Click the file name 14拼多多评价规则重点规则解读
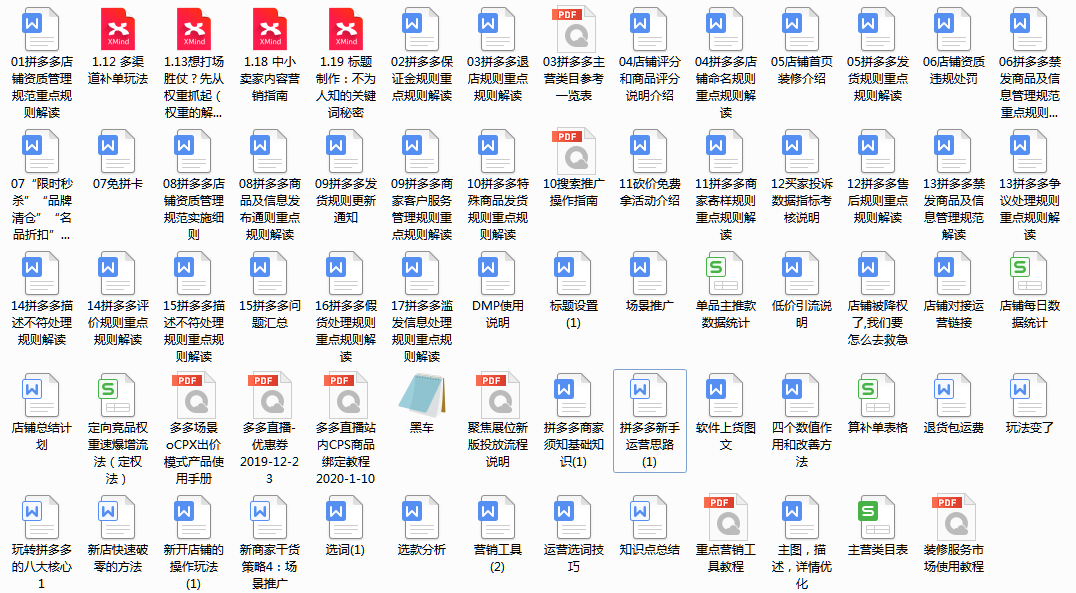This screenshot has height=593, width=1076. point(117,323)
